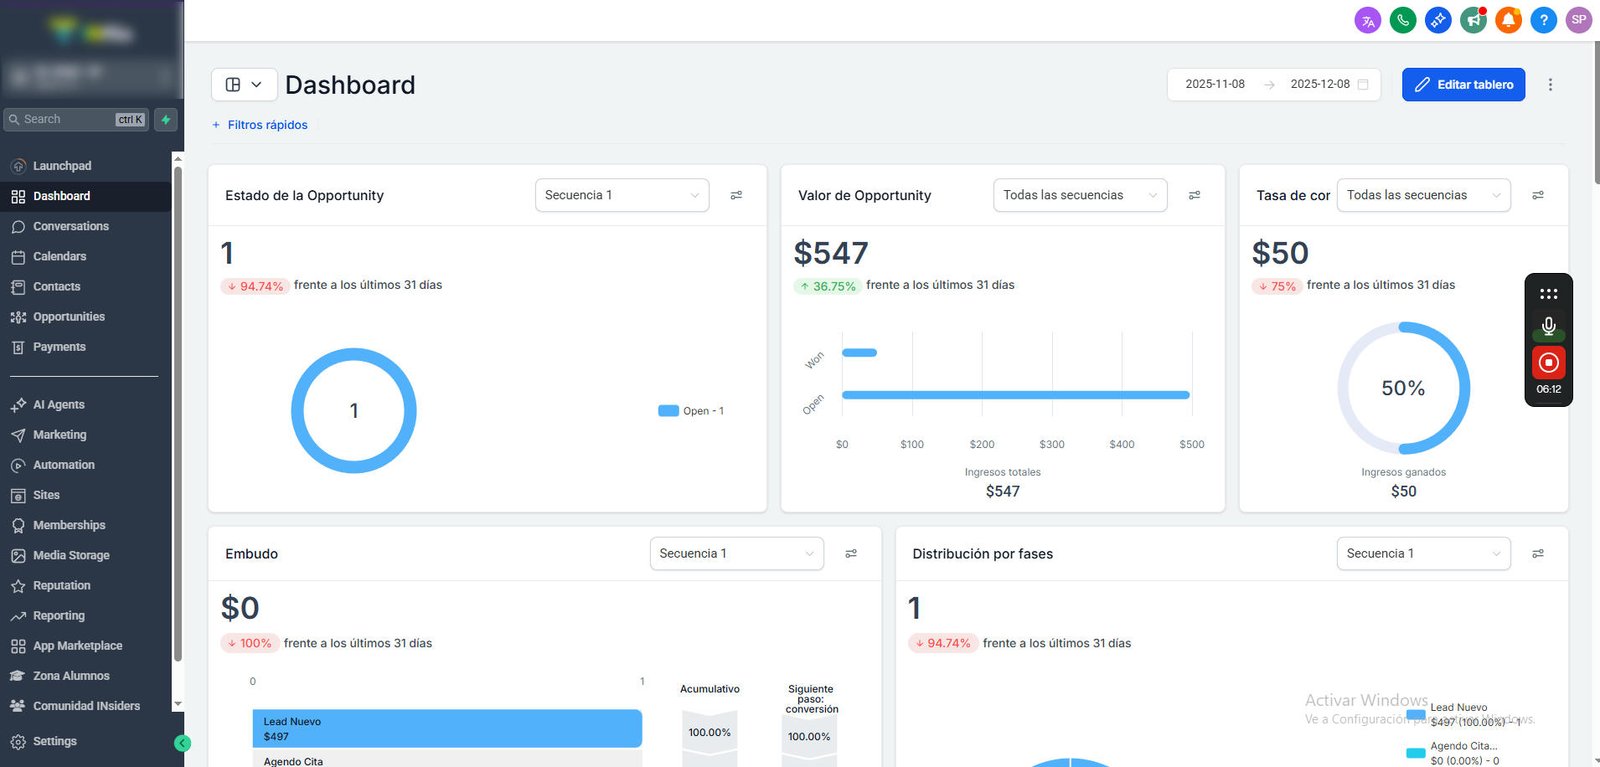Click the red stop recording button
Image resolution: width=1600 pixels, height=767 pixels.
1549,362
